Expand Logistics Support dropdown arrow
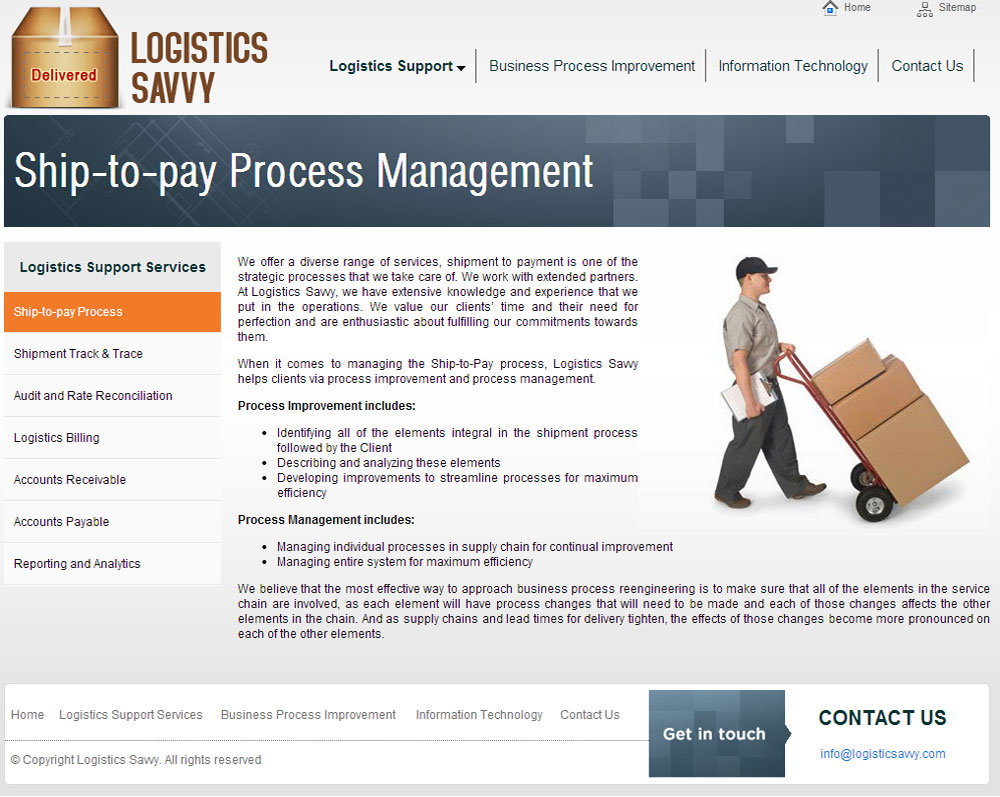The image size is (1000, 797). click(461, 68)
